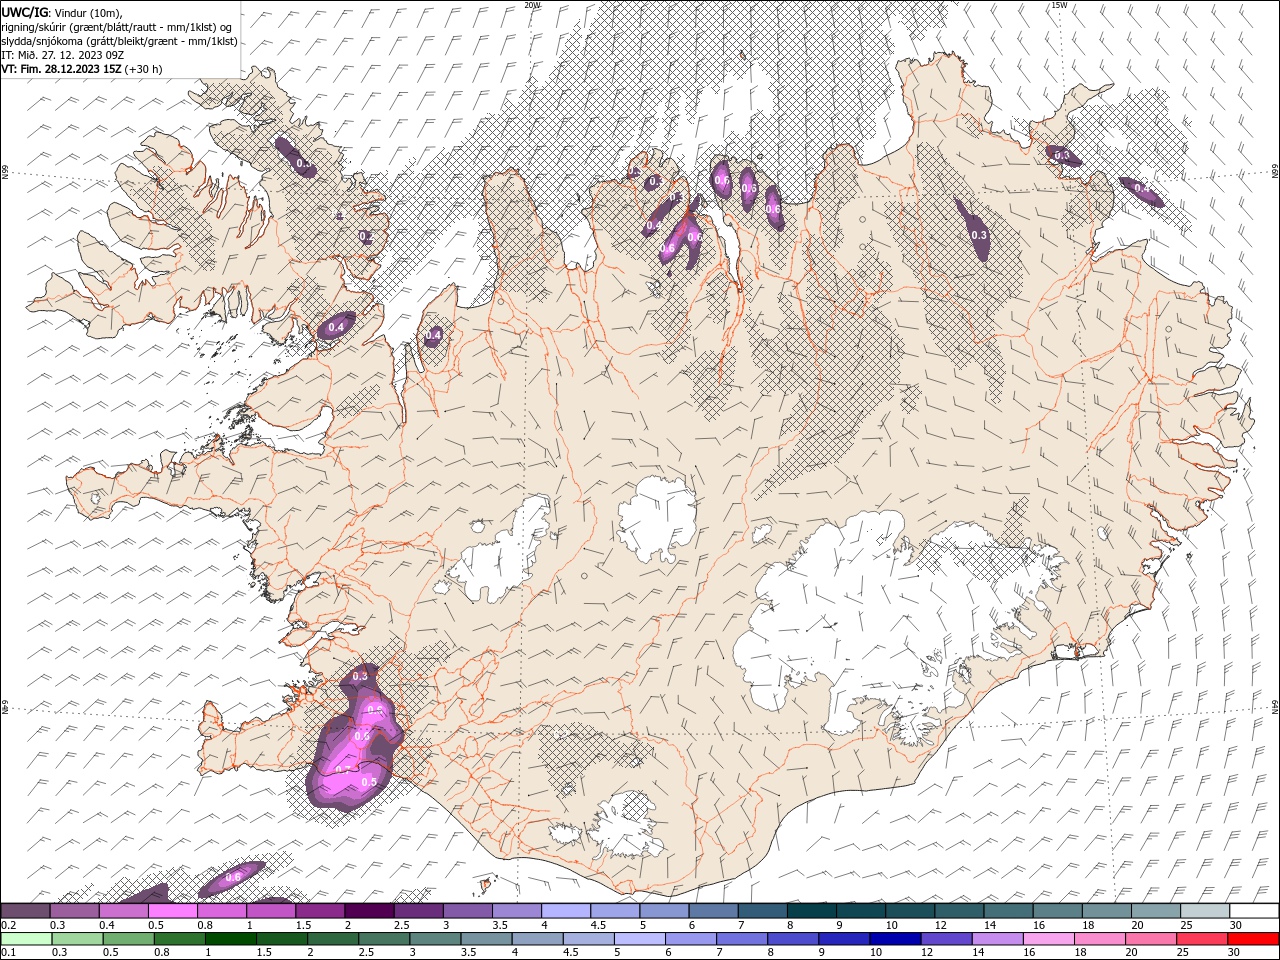Select the violet 3–3.5 snow legend swatch
This screenshot has width=1280, height=960.
467,911
